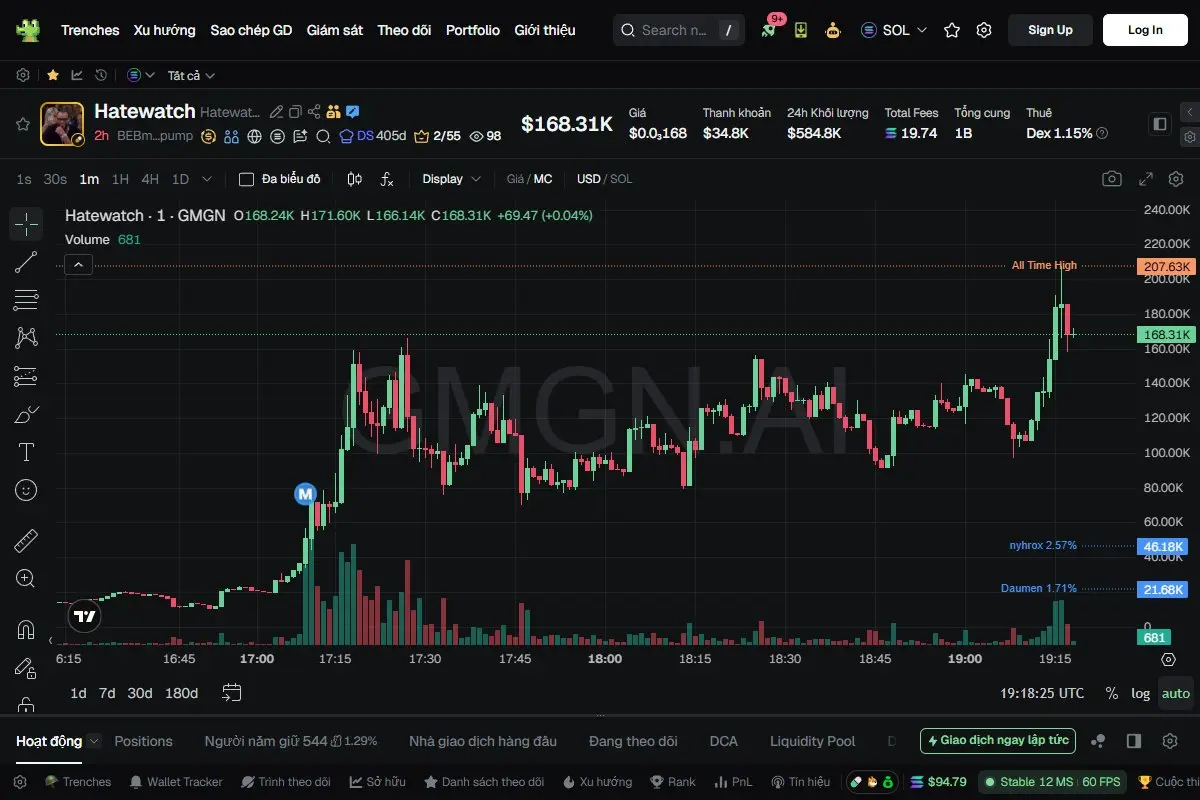Share the Hatewatch token

[314, 112]
